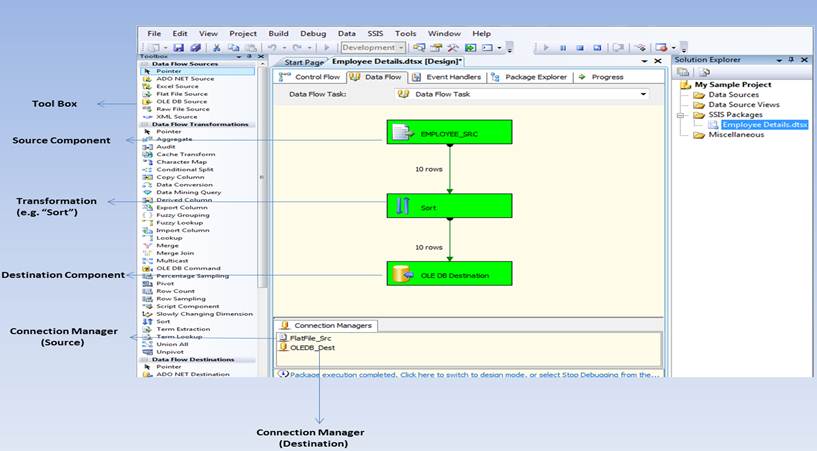
Task: Select the EMPLOYEE_SRC source component
Action: [x=449, y=132]
